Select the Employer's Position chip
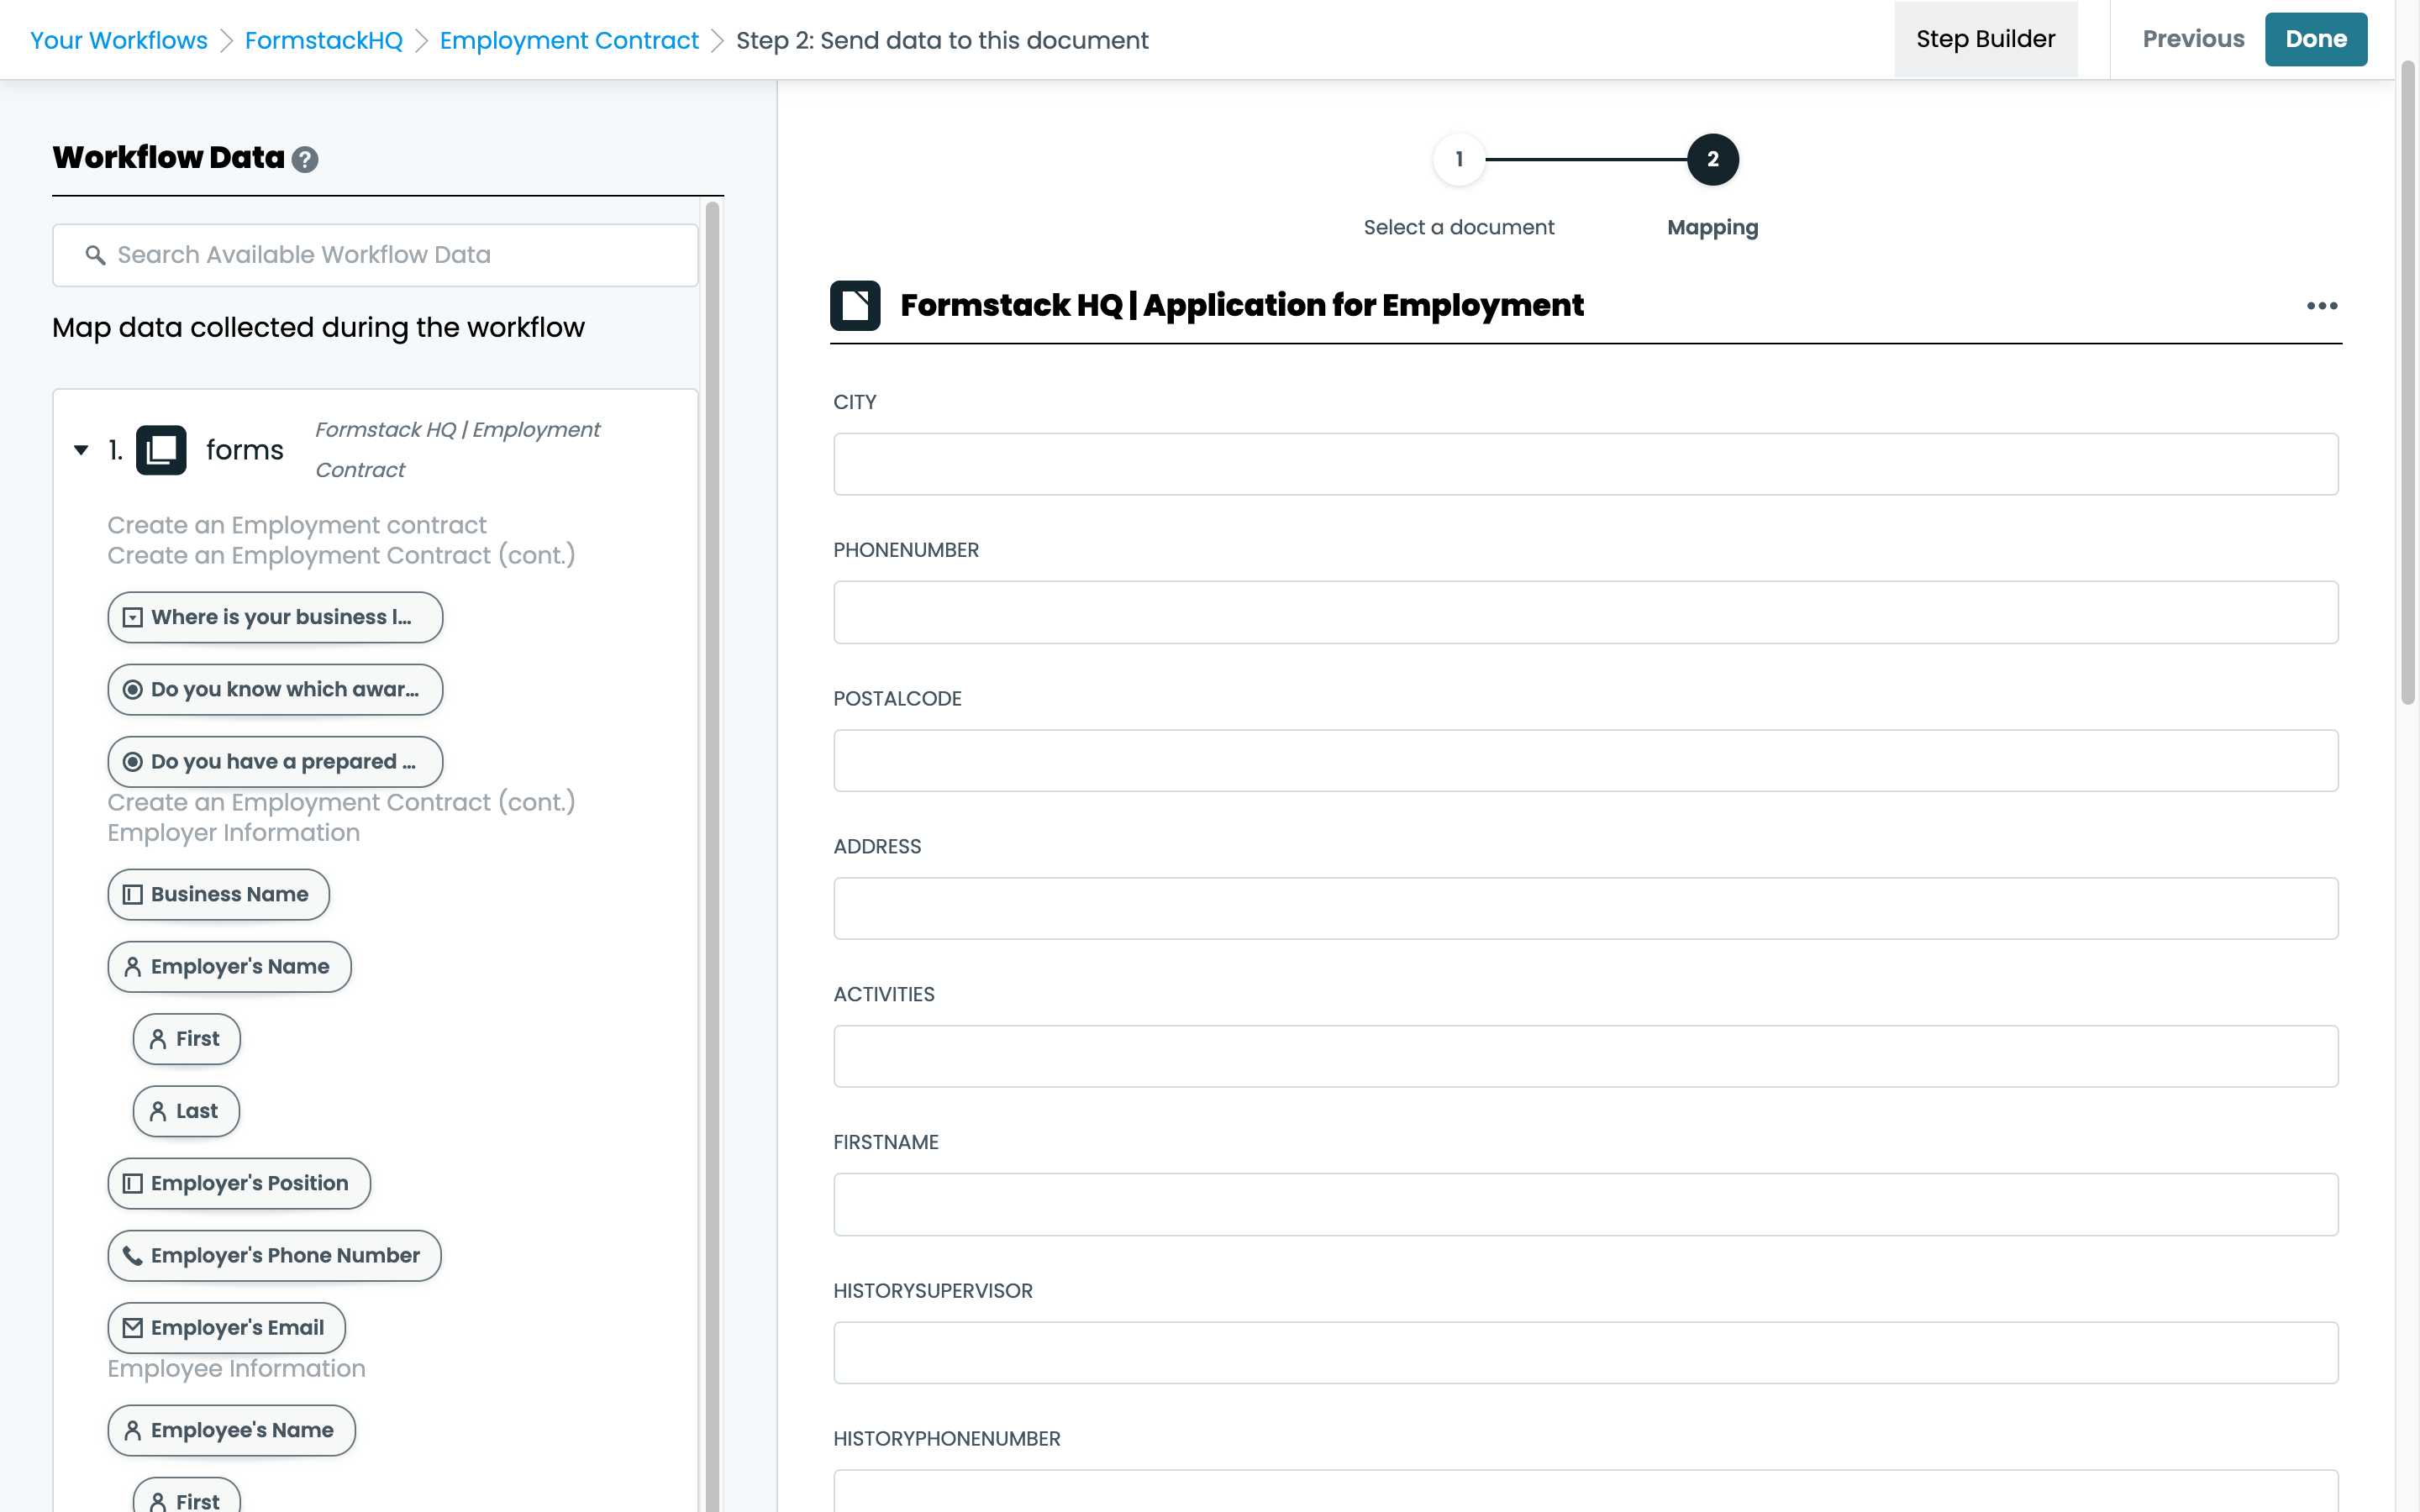This screenshot has height=1512, width=2420. tap(238, 1183)
